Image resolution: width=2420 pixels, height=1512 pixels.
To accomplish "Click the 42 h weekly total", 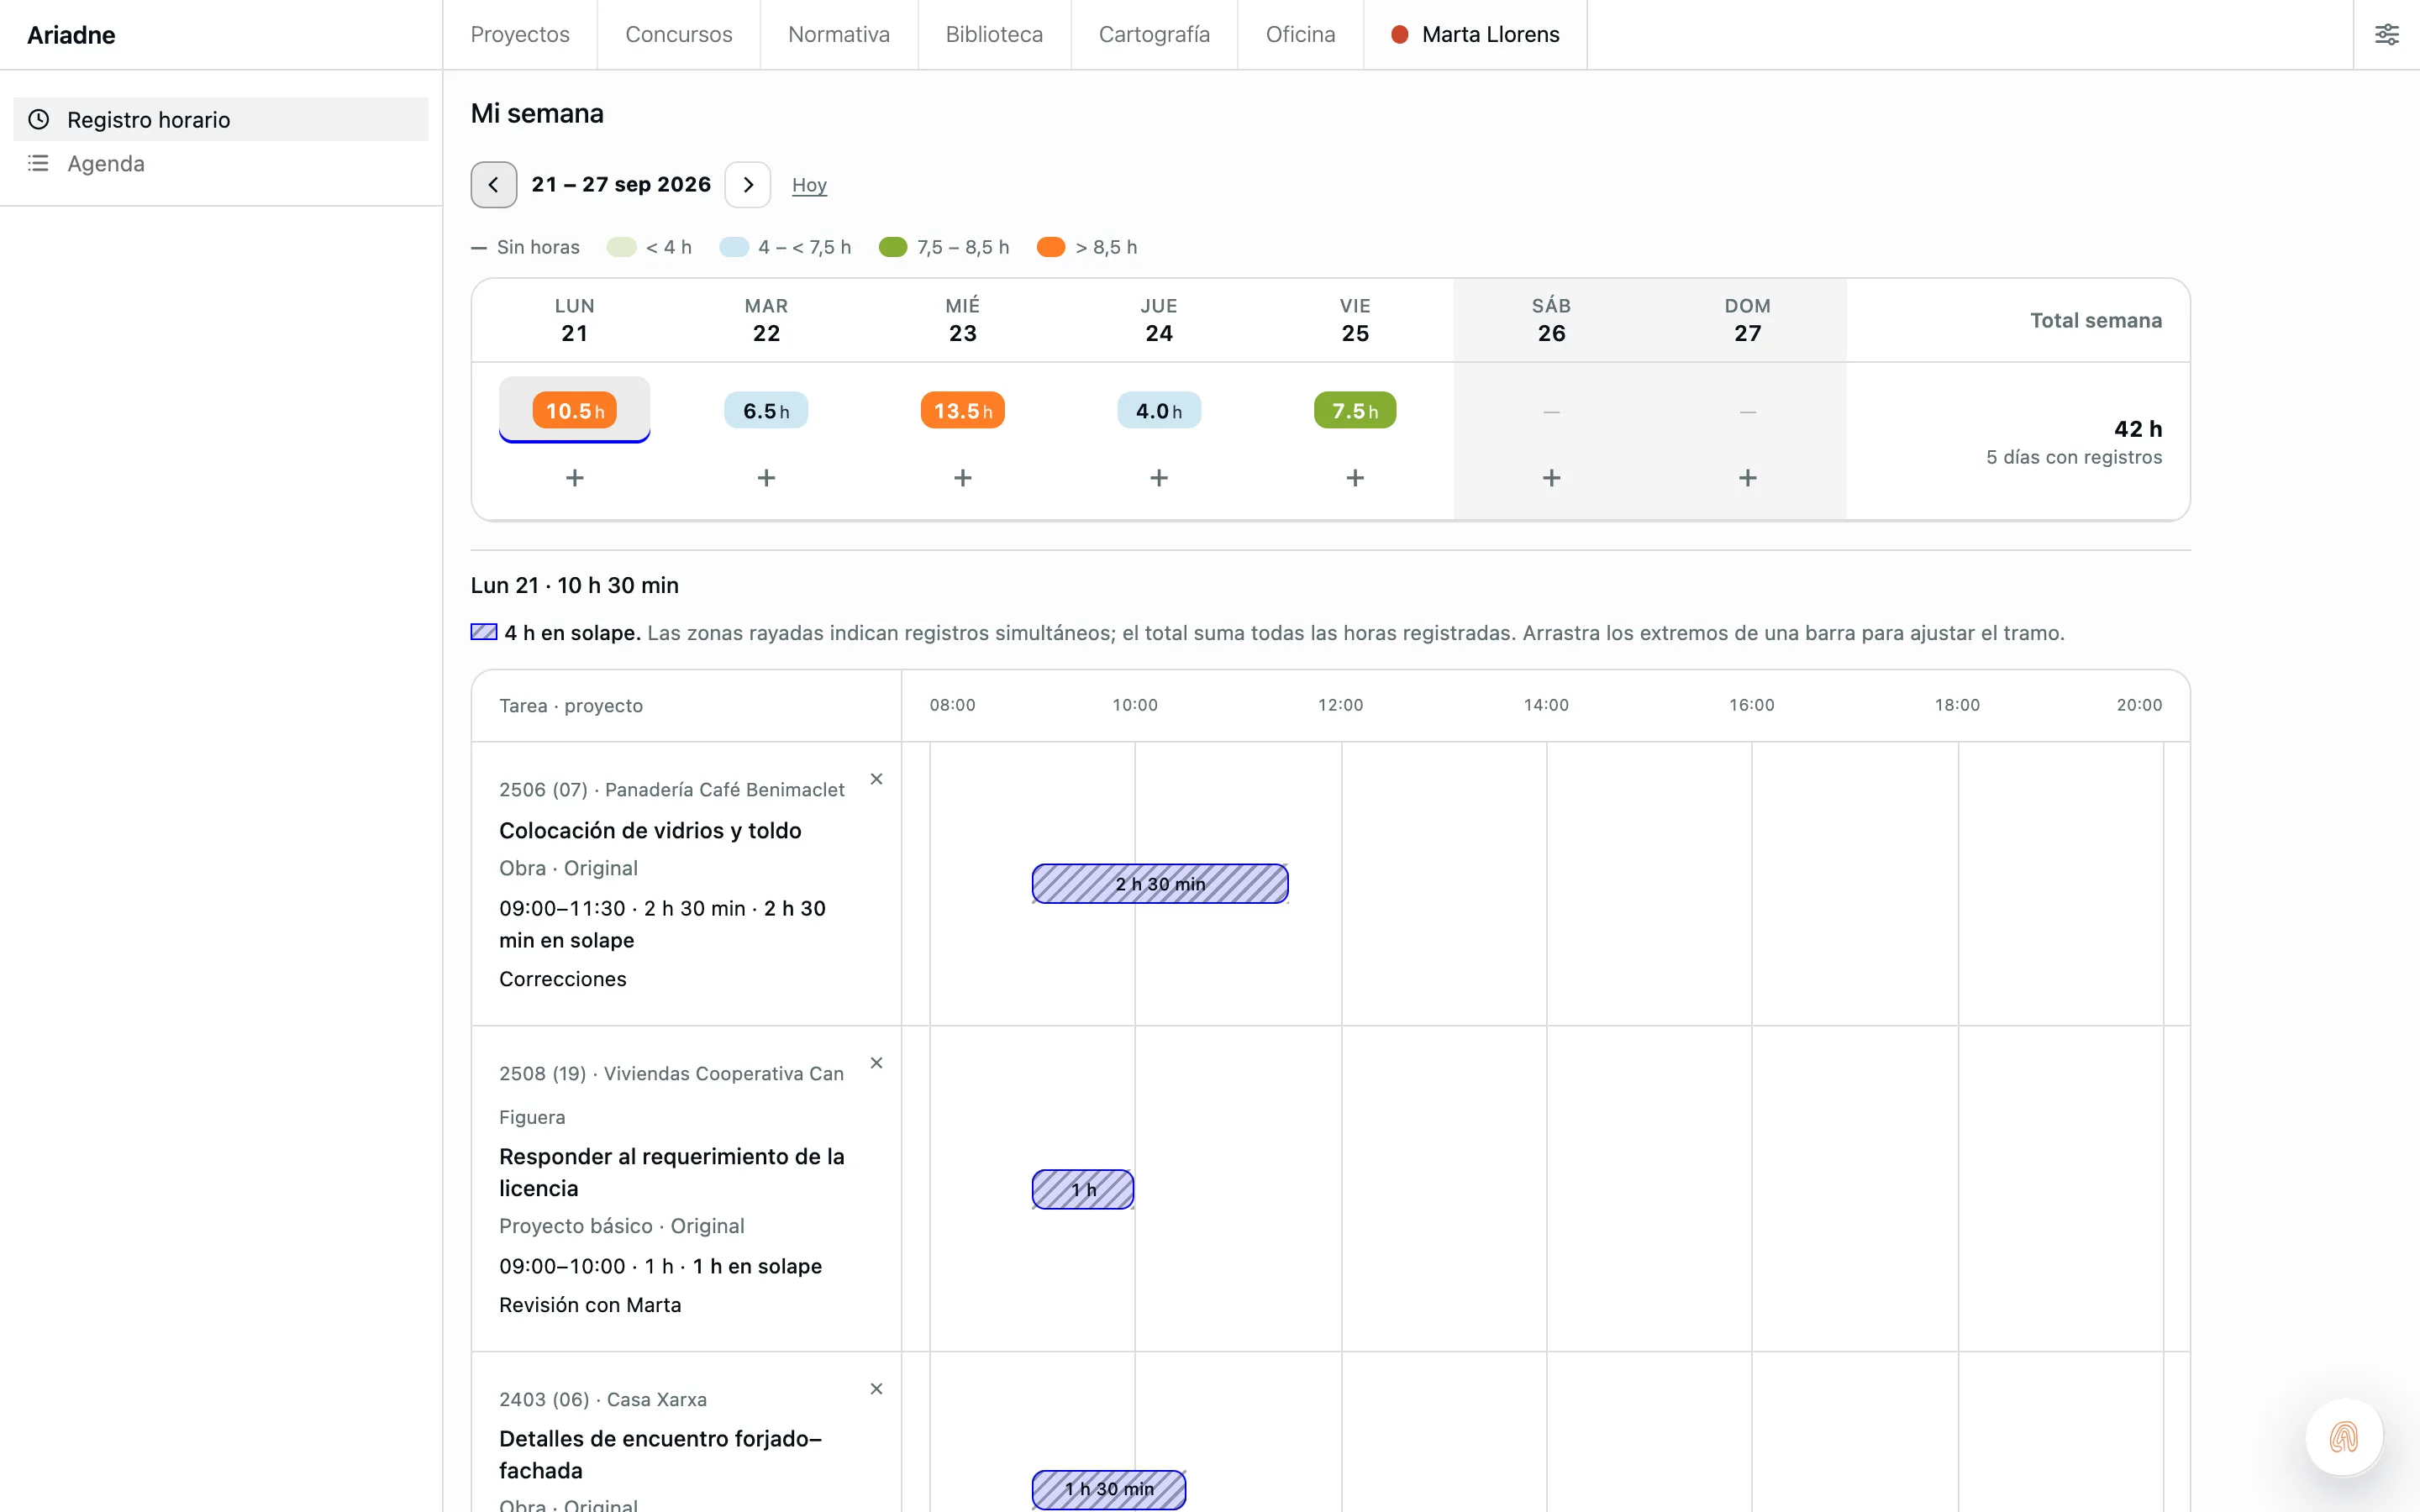I will [x=2138, y=429].
